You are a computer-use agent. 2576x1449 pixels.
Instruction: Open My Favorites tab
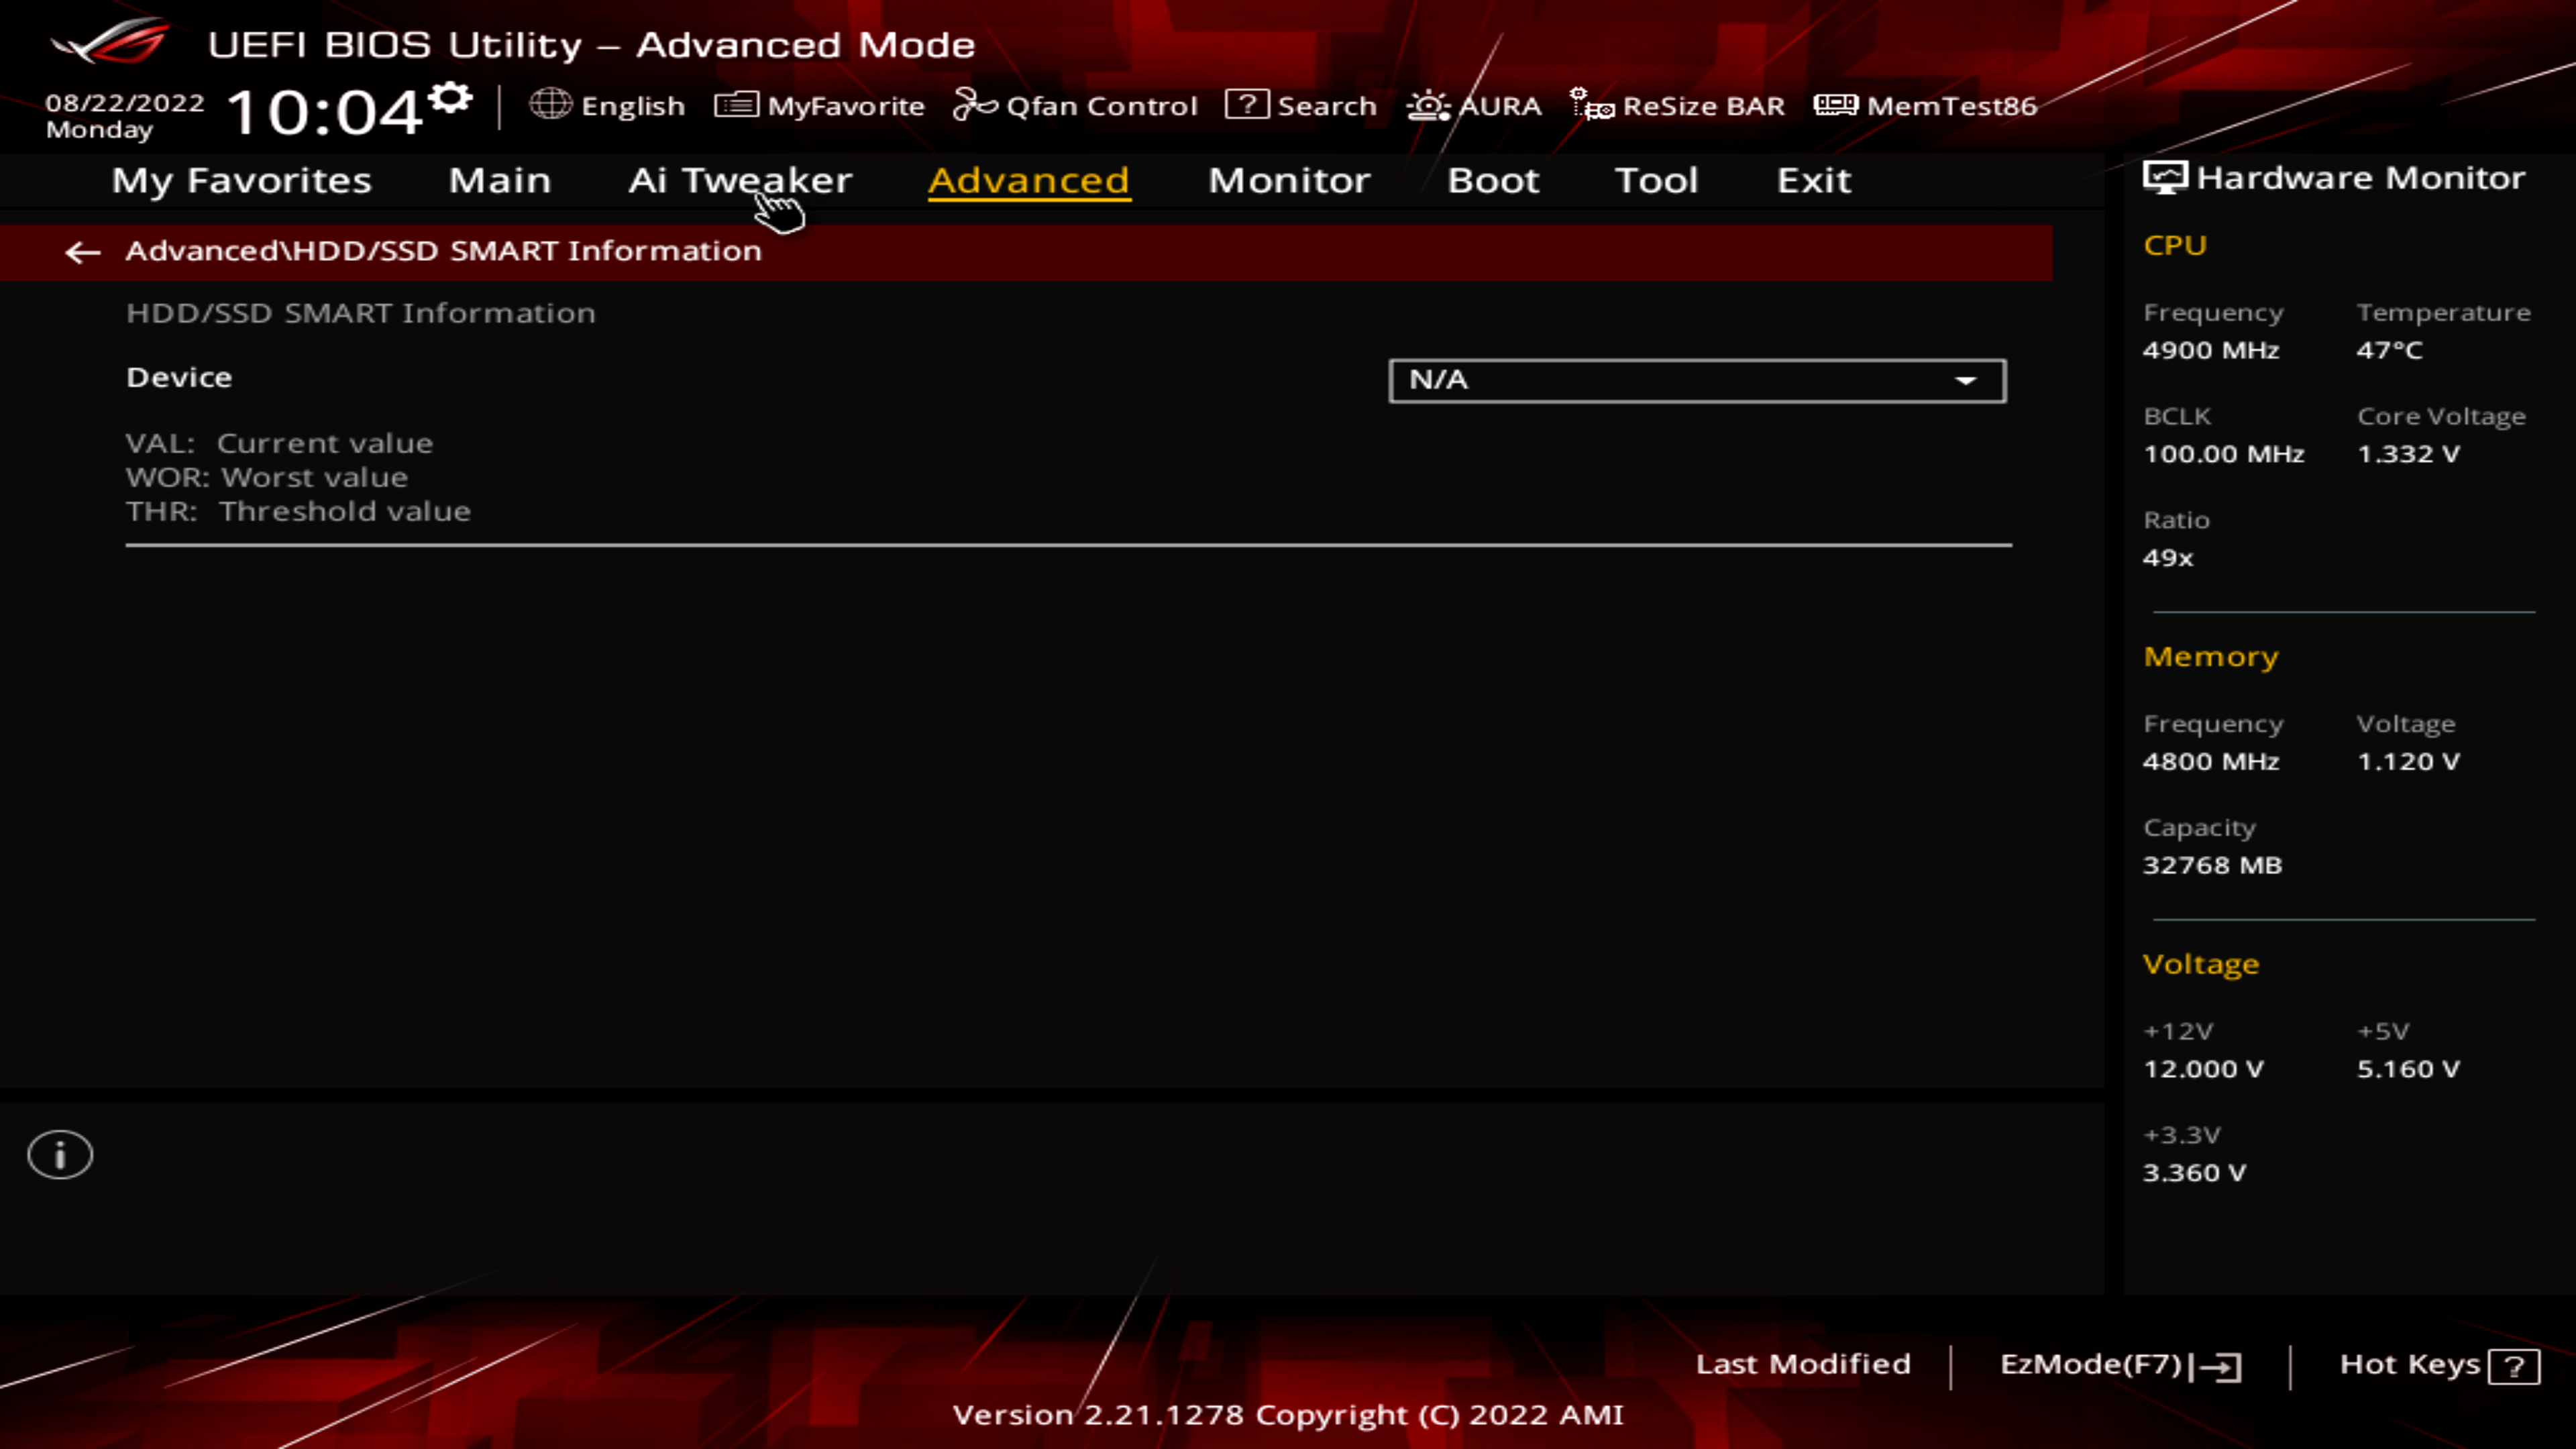(x=242, y=178)
